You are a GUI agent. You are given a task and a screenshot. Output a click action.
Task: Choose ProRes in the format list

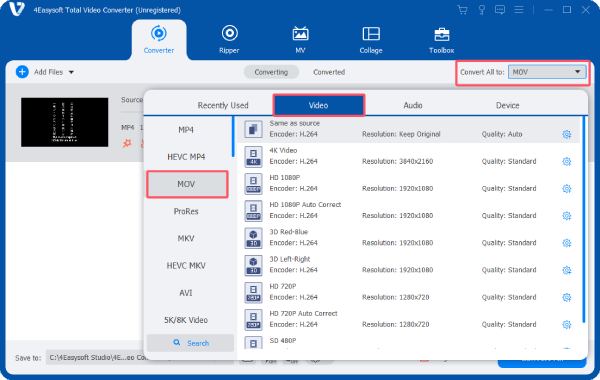pos(186,211)
